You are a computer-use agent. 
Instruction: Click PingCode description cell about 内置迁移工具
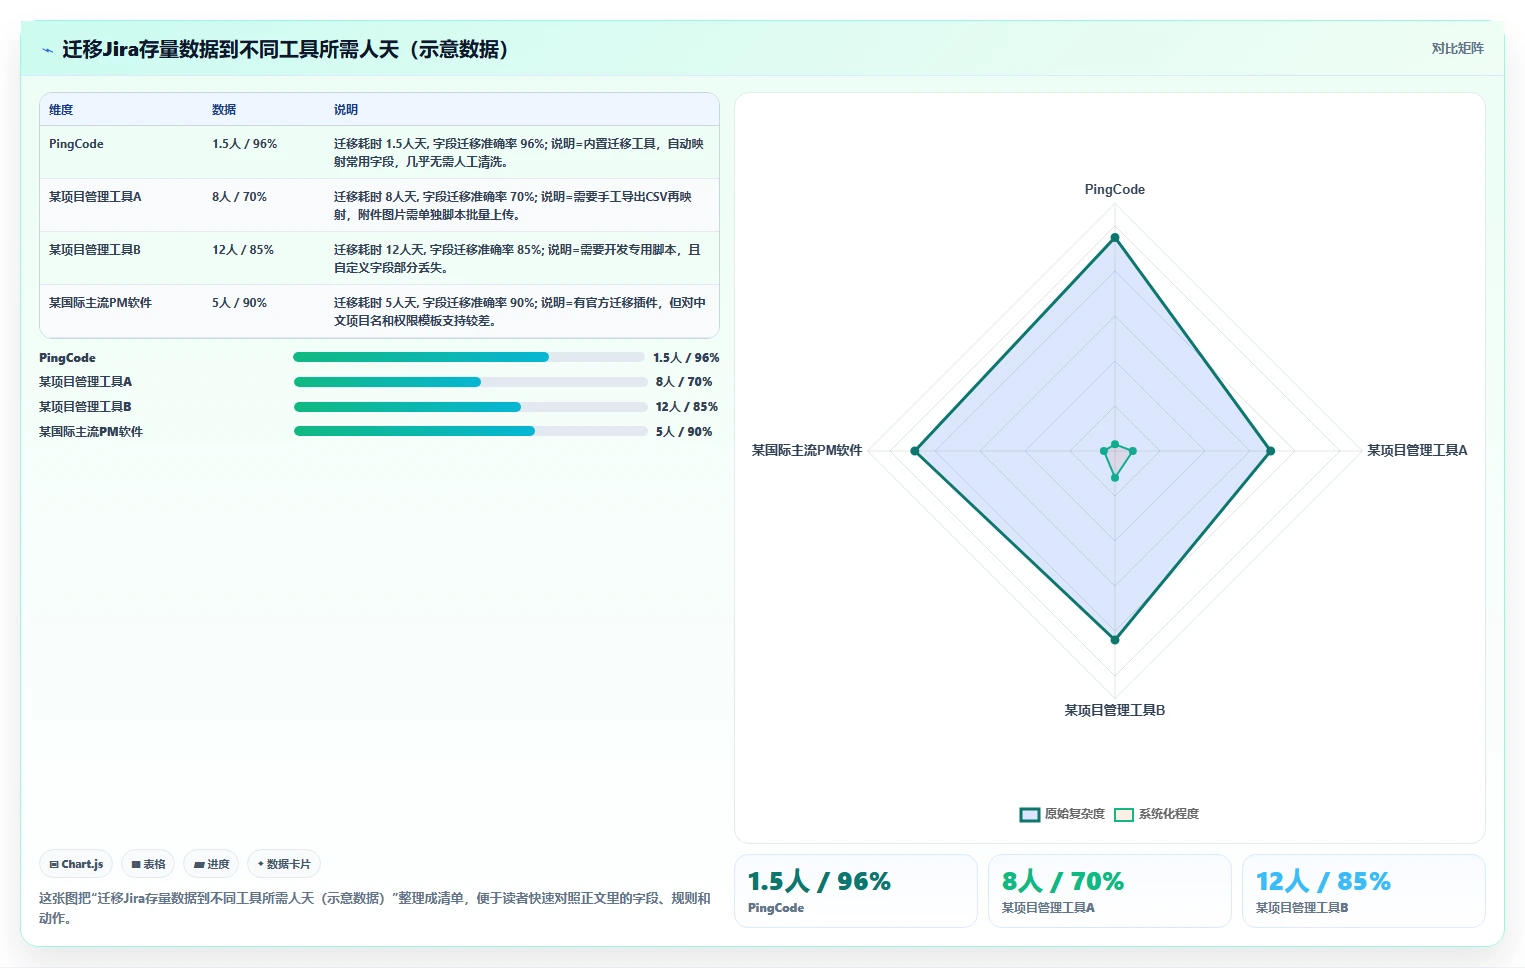click(x=520, y=152)
